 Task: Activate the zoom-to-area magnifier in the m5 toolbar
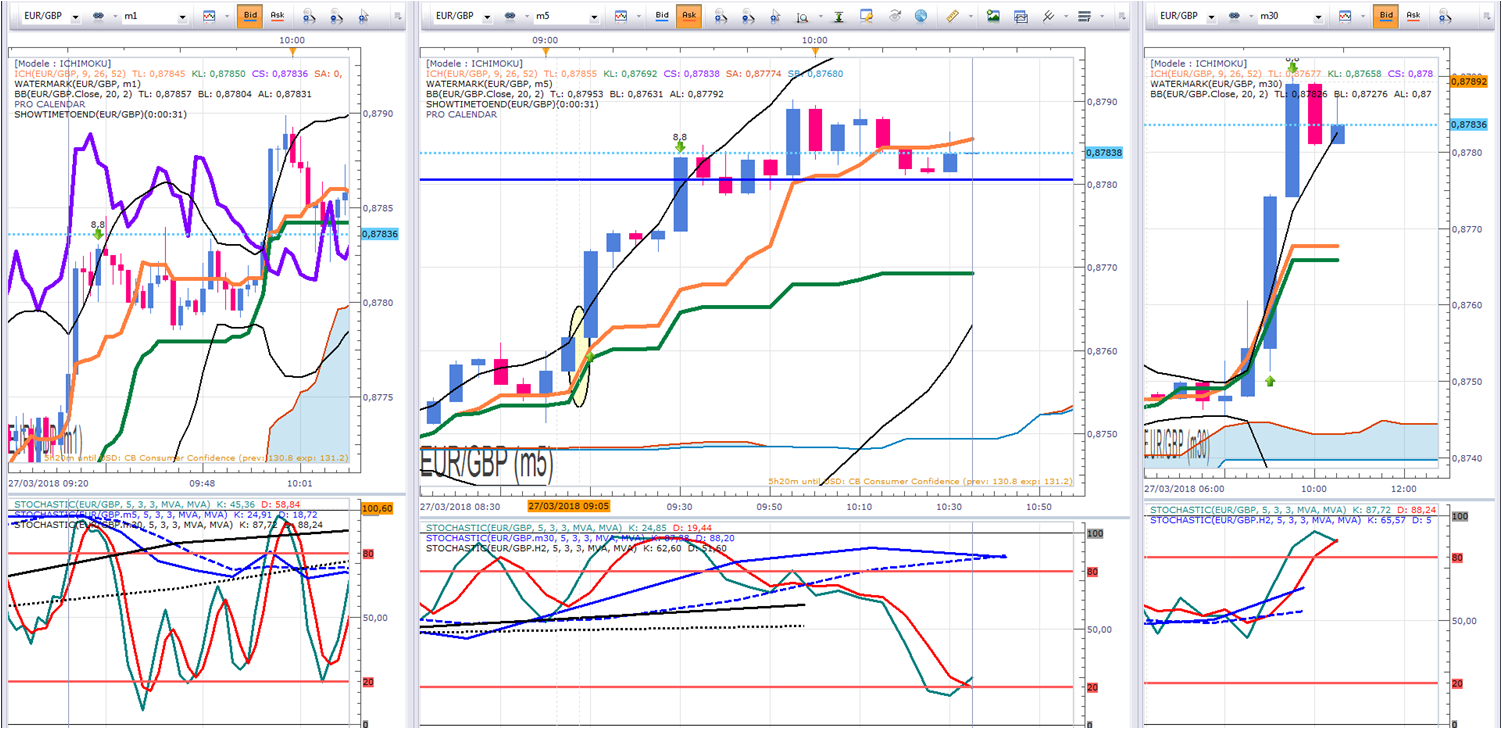[803, 16]
